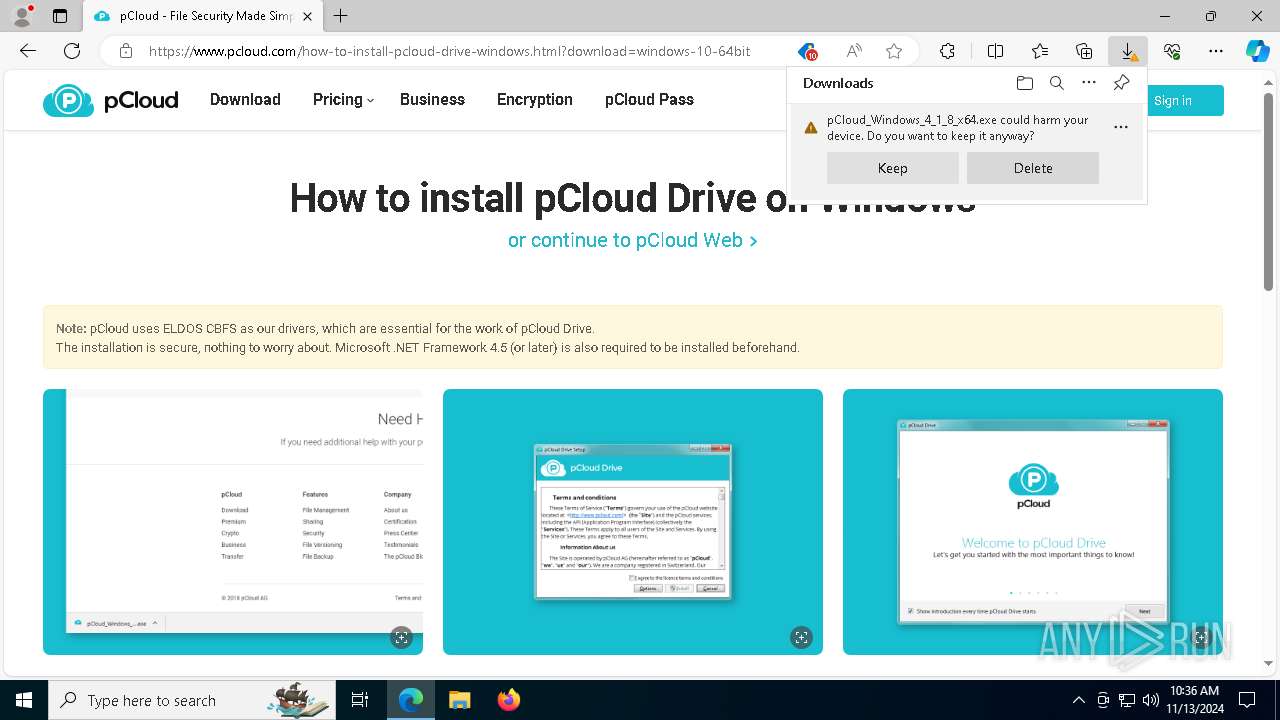Open the tab actions menu icon

[x=60, y=16]
